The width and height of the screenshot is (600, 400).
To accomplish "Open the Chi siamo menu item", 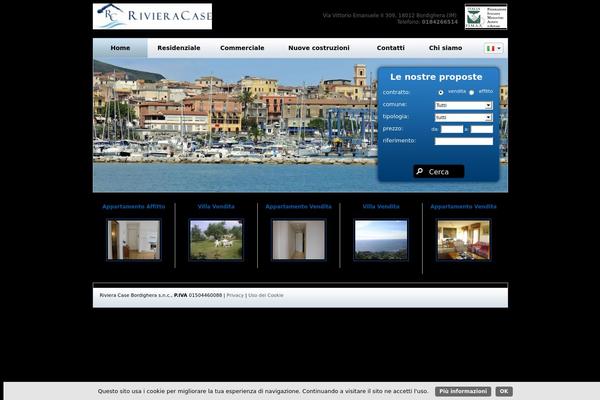I will tap(445, 48).
